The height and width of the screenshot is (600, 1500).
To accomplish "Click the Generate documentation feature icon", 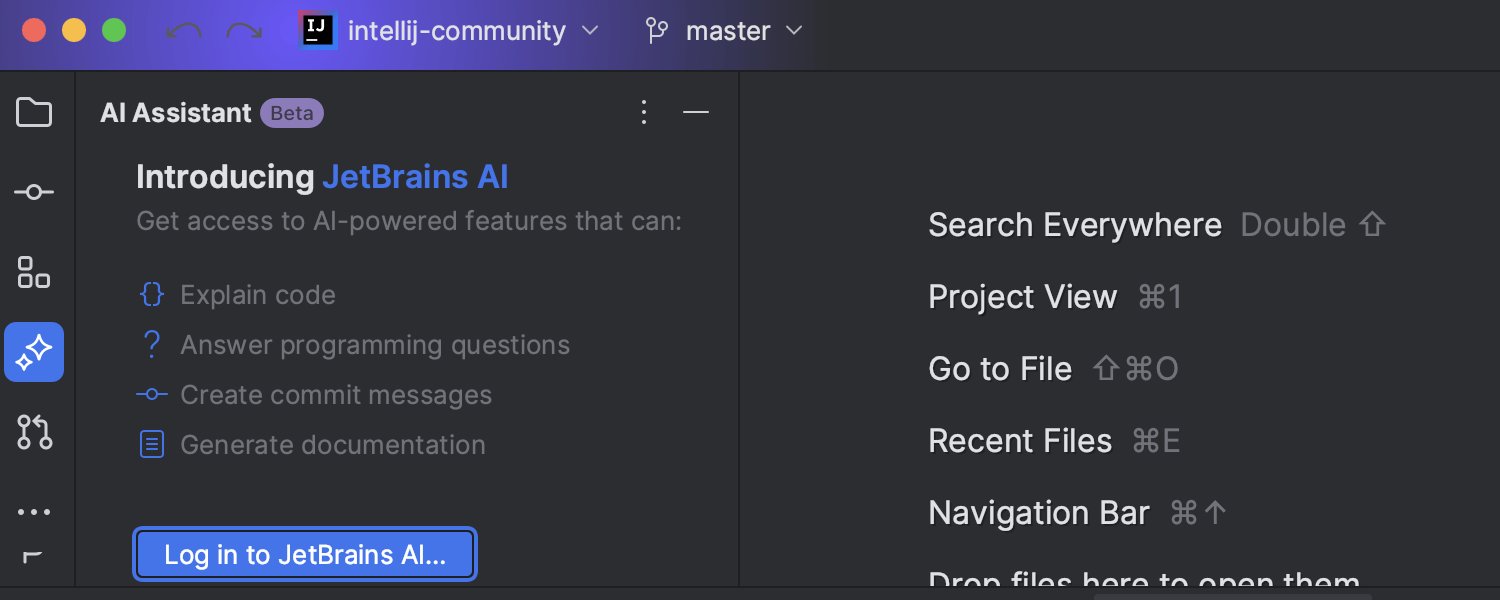I will (151, 444).
